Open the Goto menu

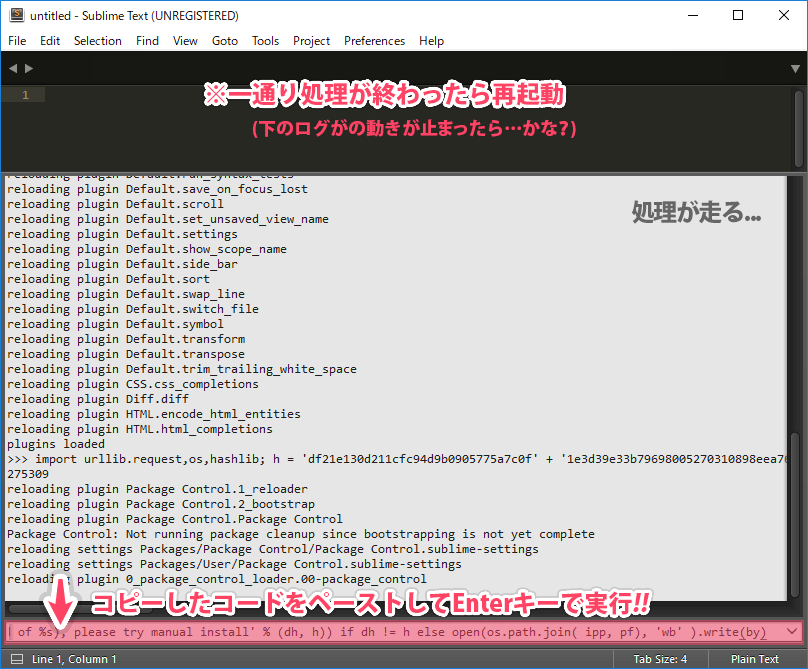(x=225, y=41)
